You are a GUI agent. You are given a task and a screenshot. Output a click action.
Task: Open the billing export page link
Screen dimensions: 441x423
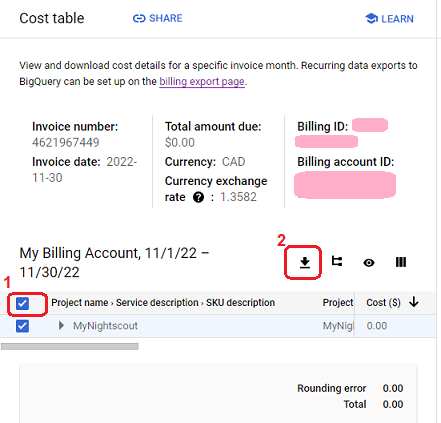tap(202, 81)
